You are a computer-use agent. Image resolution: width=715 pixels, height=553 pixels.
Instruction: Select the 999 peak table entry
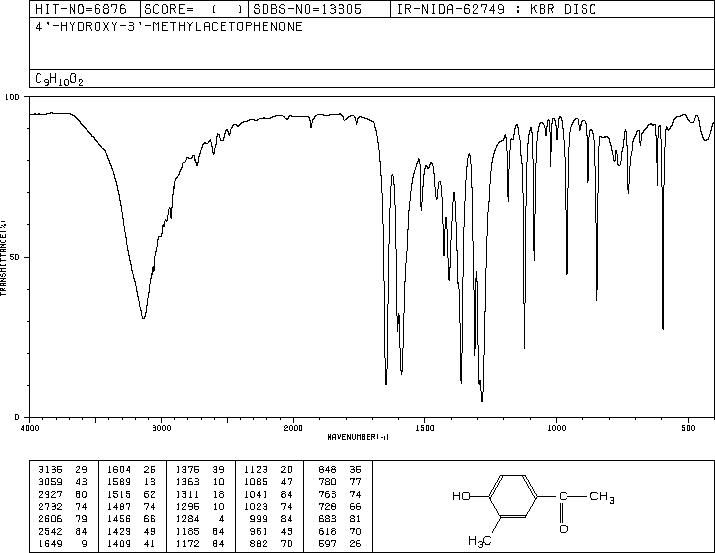click(x=271, y=519)
